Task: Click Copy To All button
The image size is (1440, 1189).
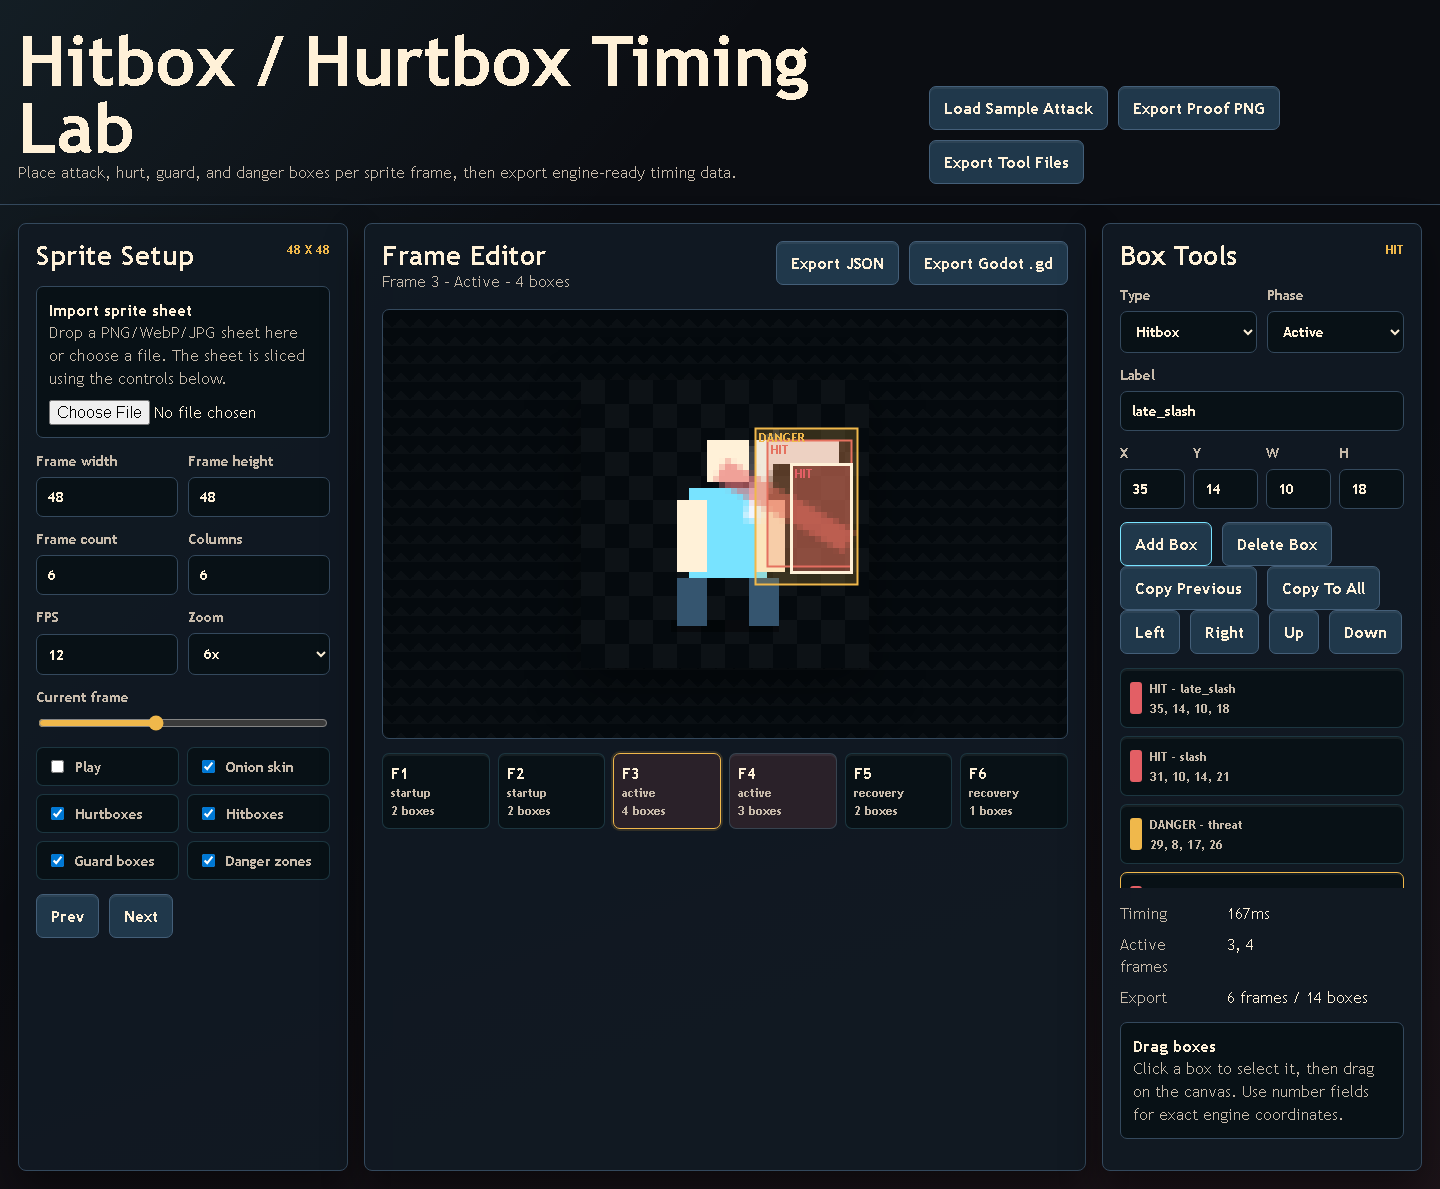Action: click(1323, 588)
